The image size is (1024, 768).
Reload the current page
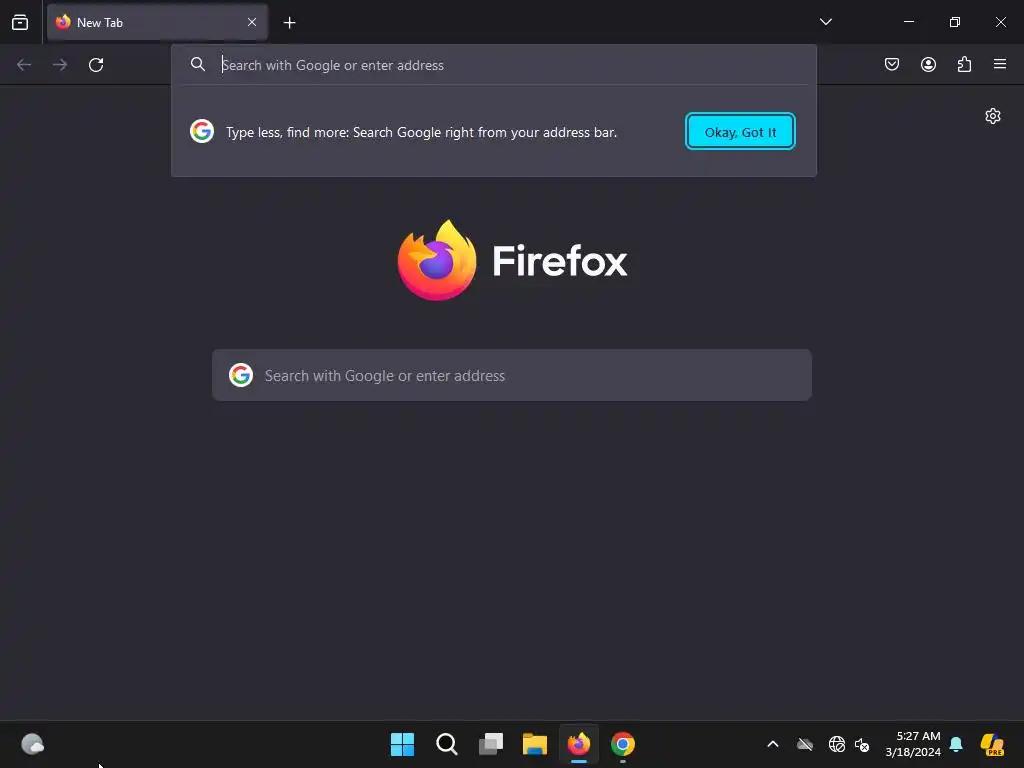[x=96, y=65]
